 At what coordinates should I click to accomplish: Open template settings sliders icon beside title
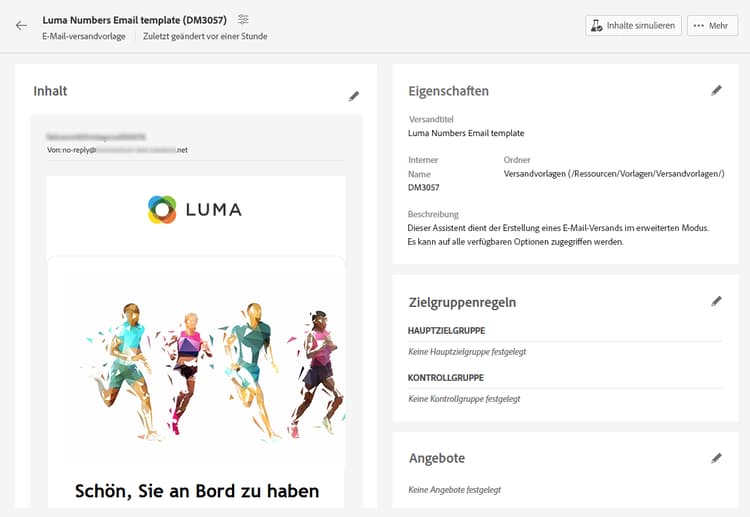pyautogui.click(x=243, y=19)
